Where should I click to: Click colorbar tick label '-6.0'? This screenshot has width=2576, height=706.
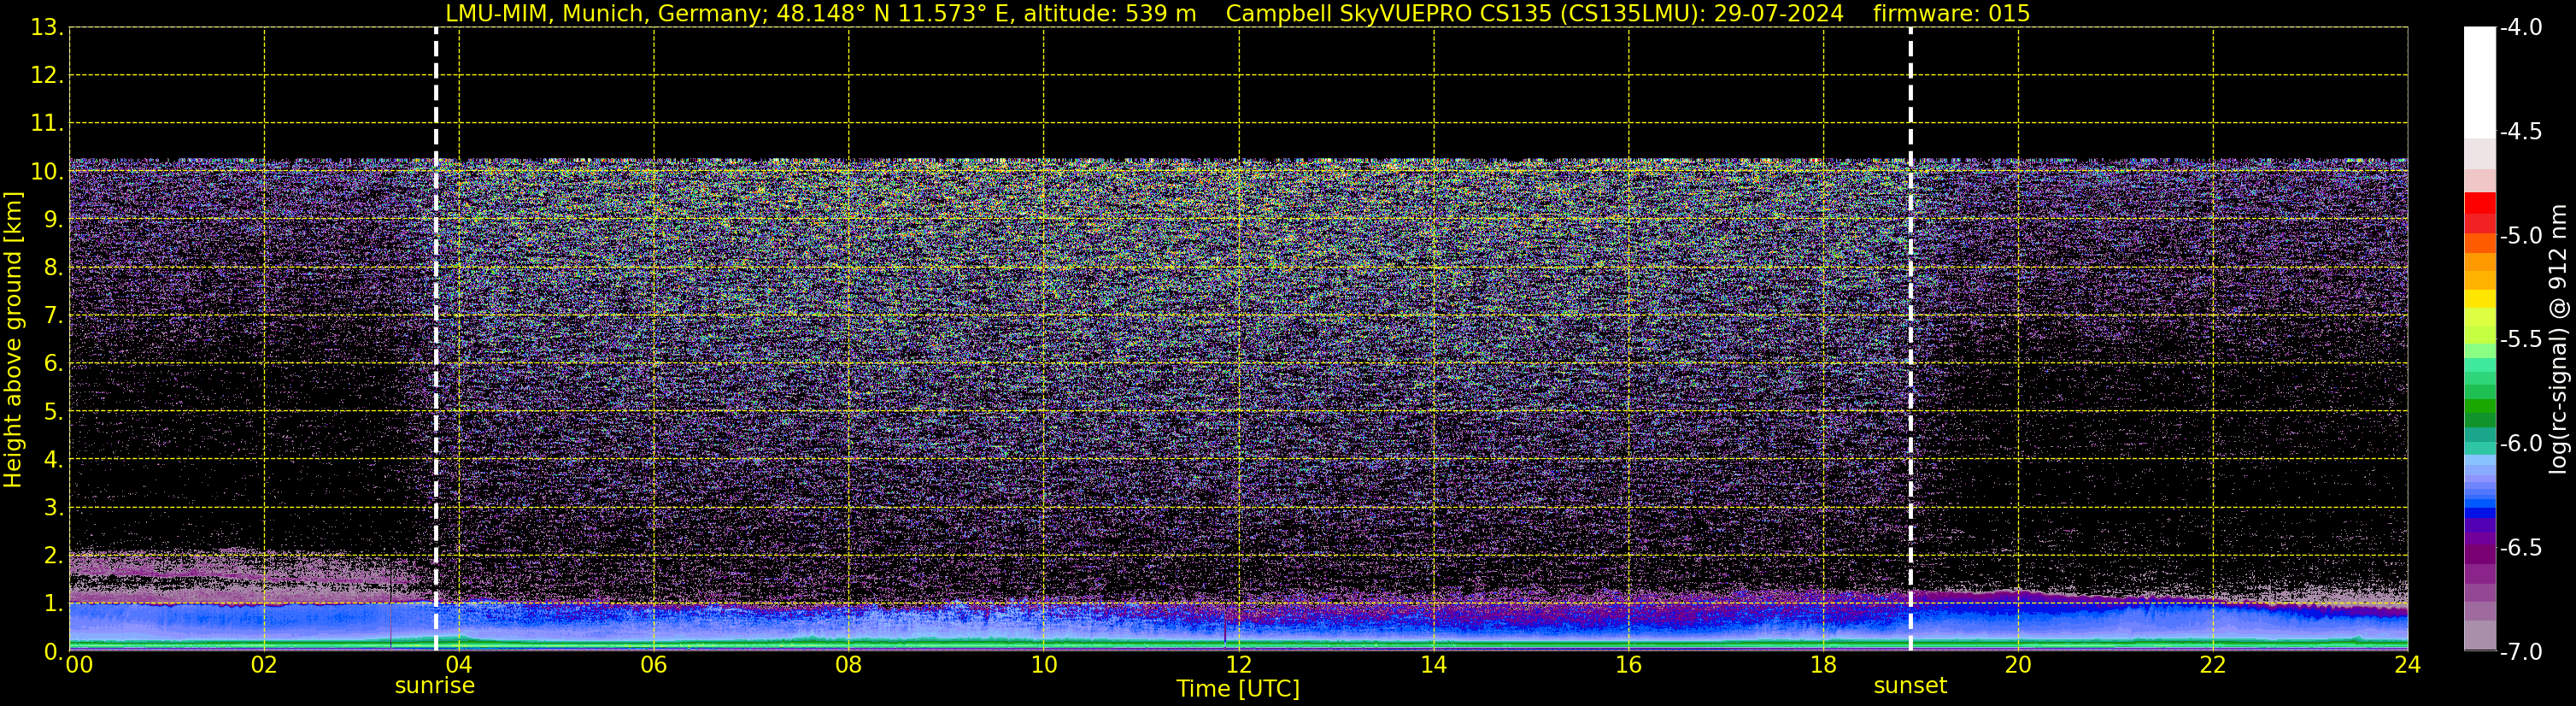(x=2520, y=444)
